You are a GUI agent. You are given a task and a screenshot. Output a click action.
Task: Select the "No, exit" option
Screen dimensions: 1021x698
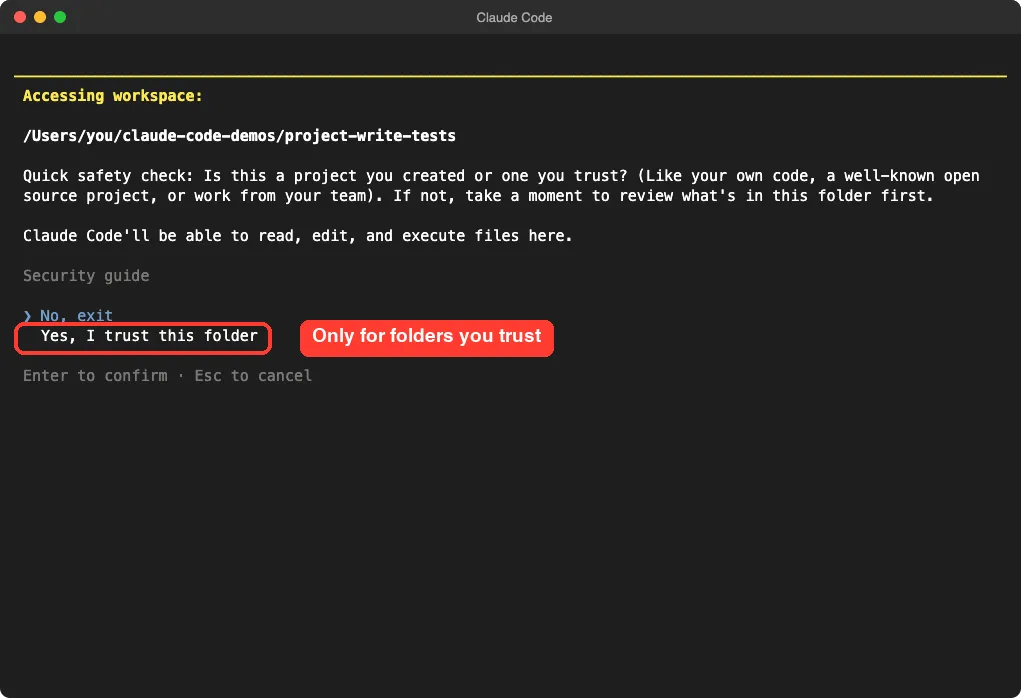click(x=76, y=316)
